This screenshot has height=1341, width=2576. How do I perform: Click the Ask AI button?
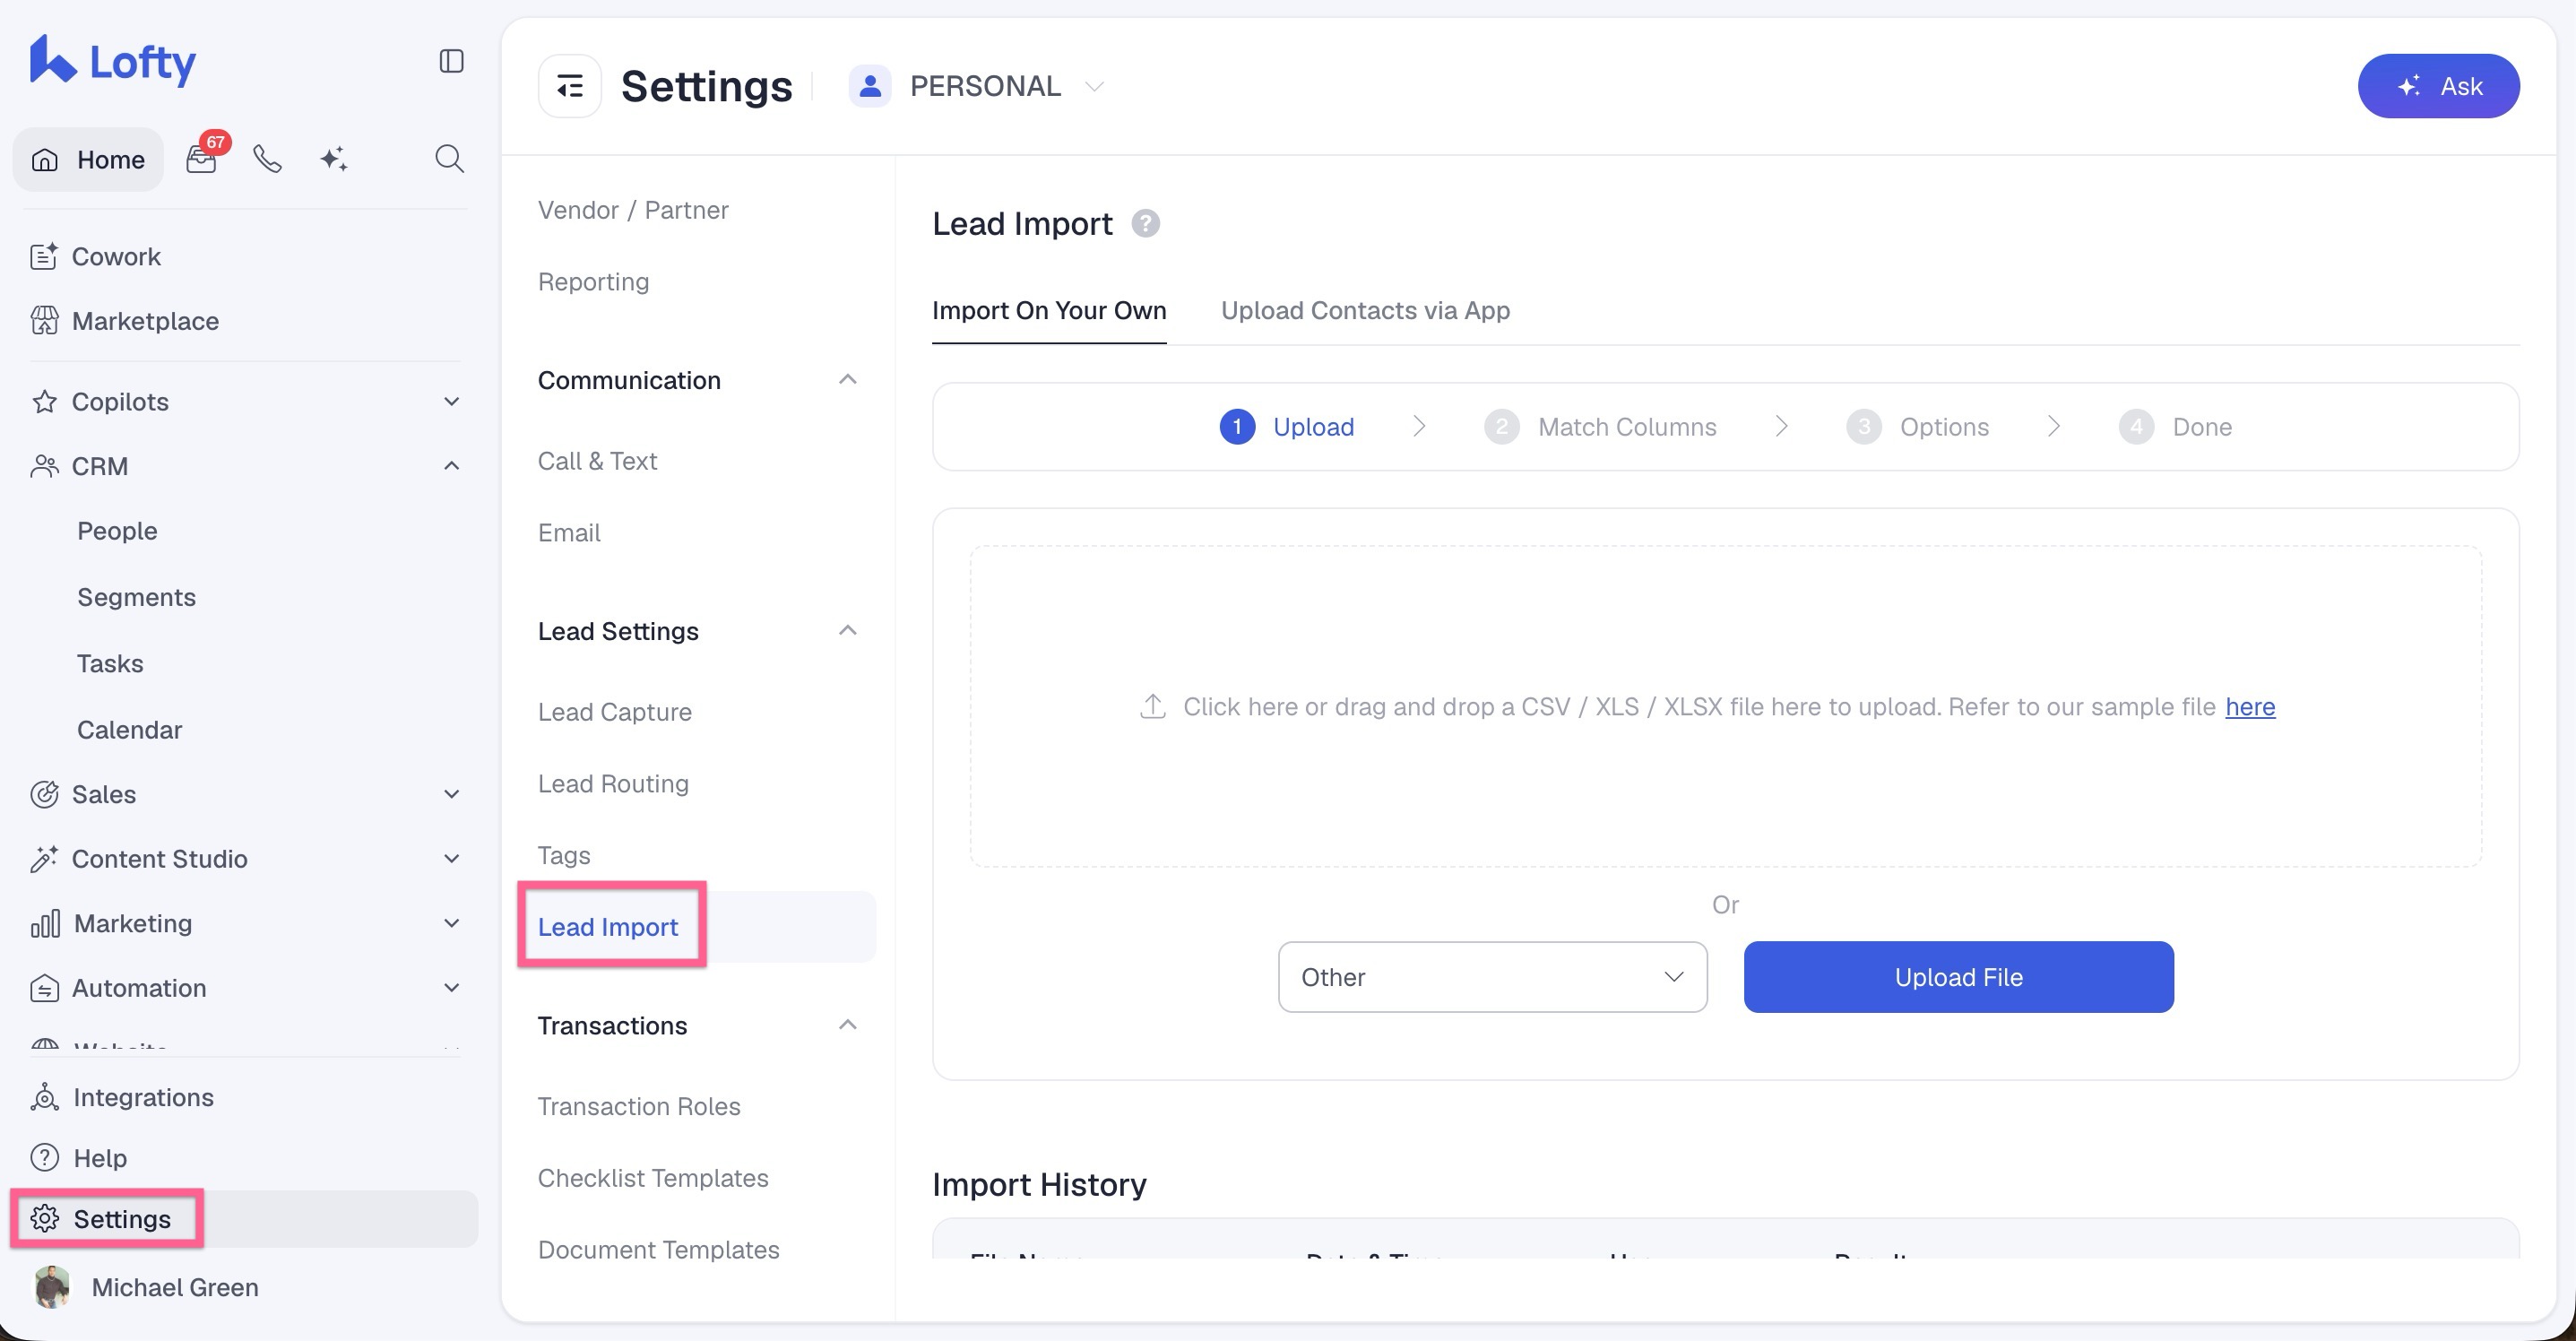[x=2438, y=86]
